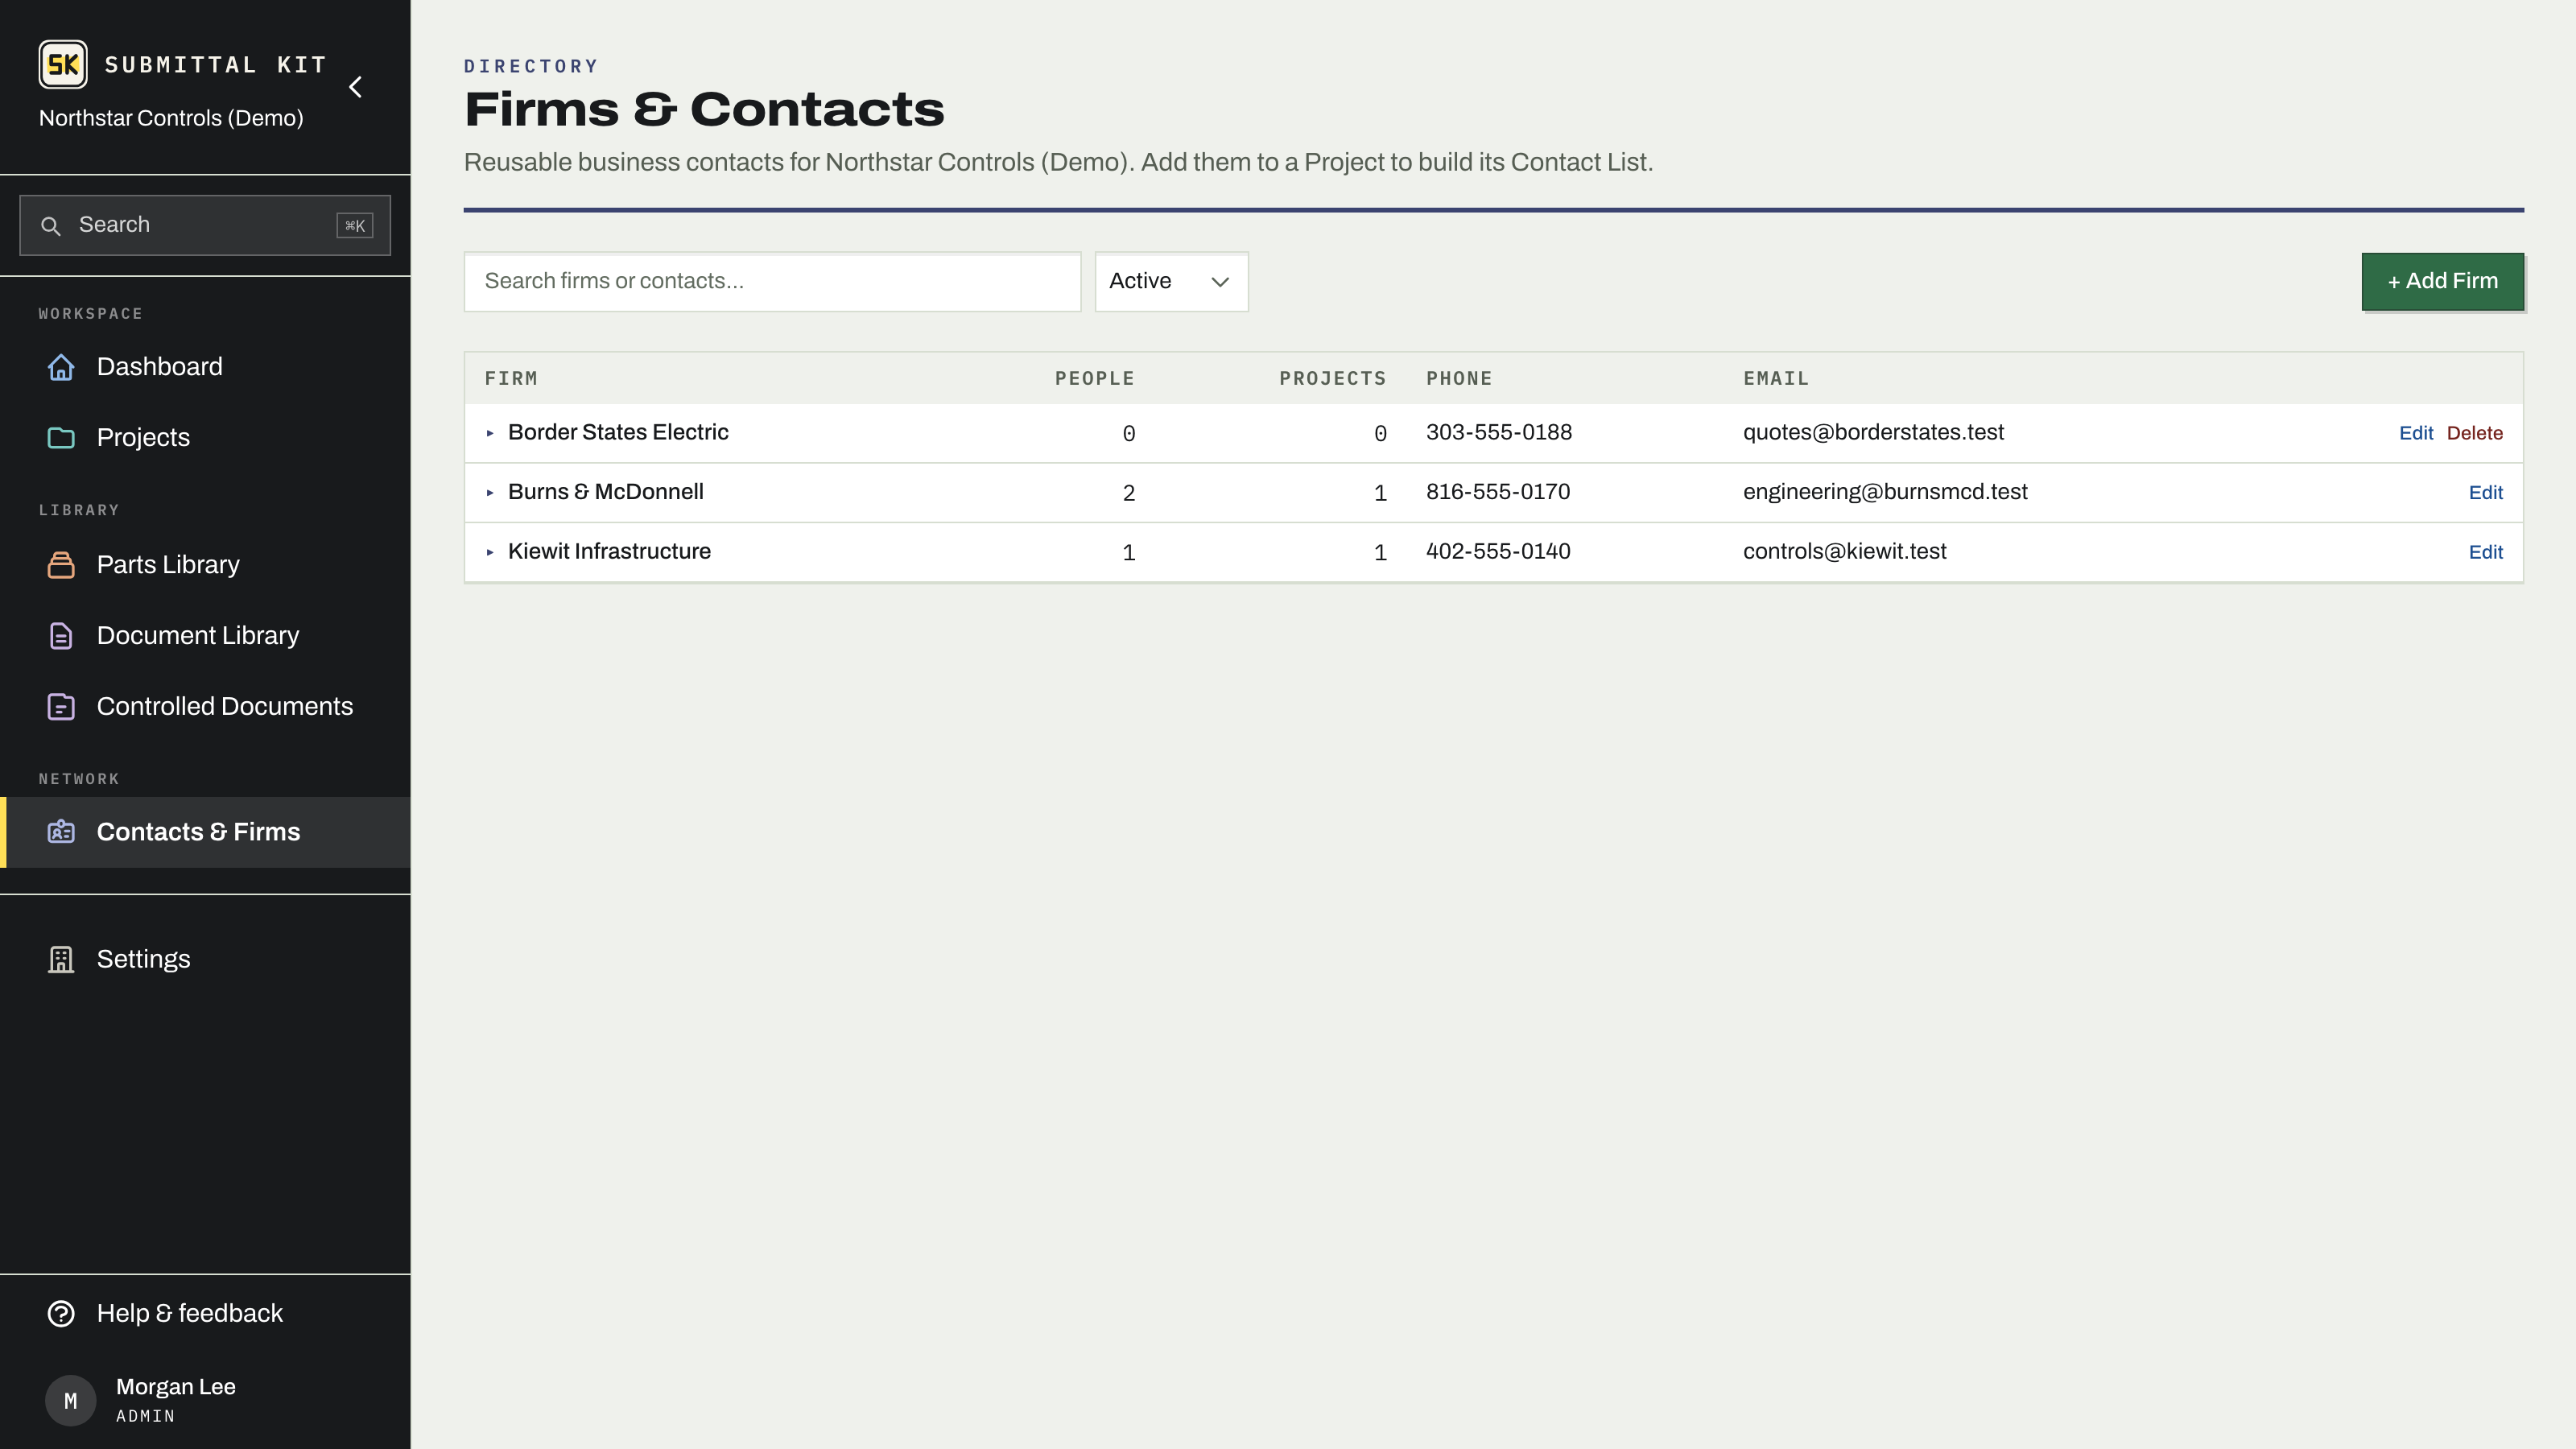Click Northstar Controls (Demo) workspace name

tap(171, 118)
